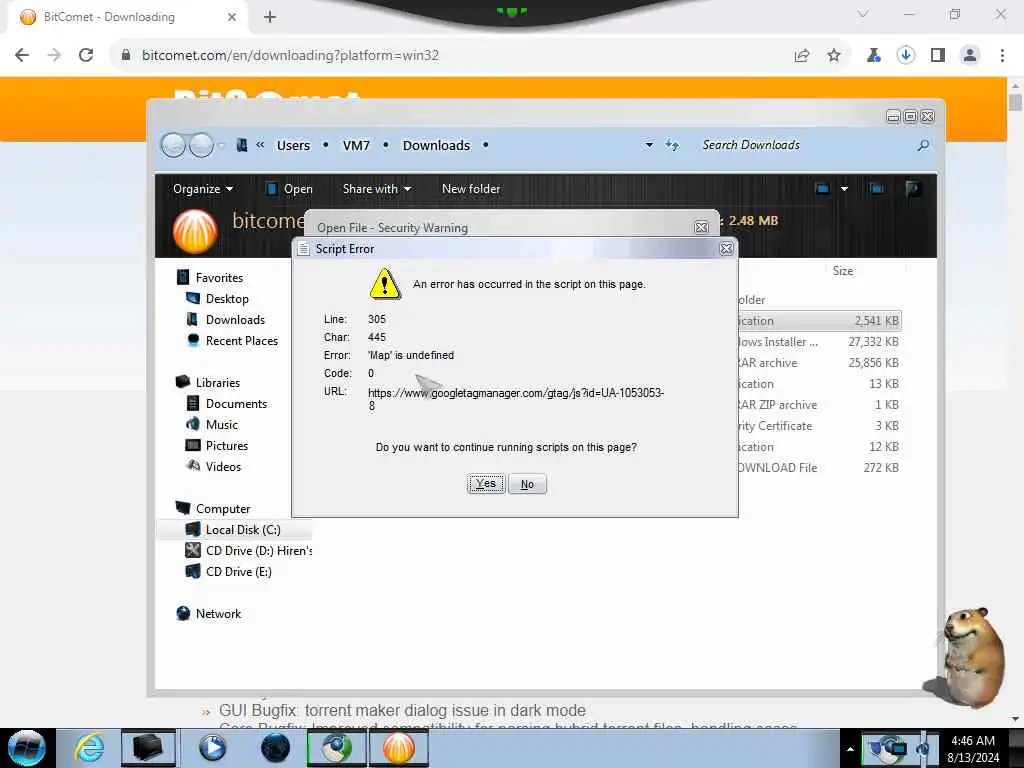
Task: Open Recent Places in the sidebar
Action: [x=242, y=340]
